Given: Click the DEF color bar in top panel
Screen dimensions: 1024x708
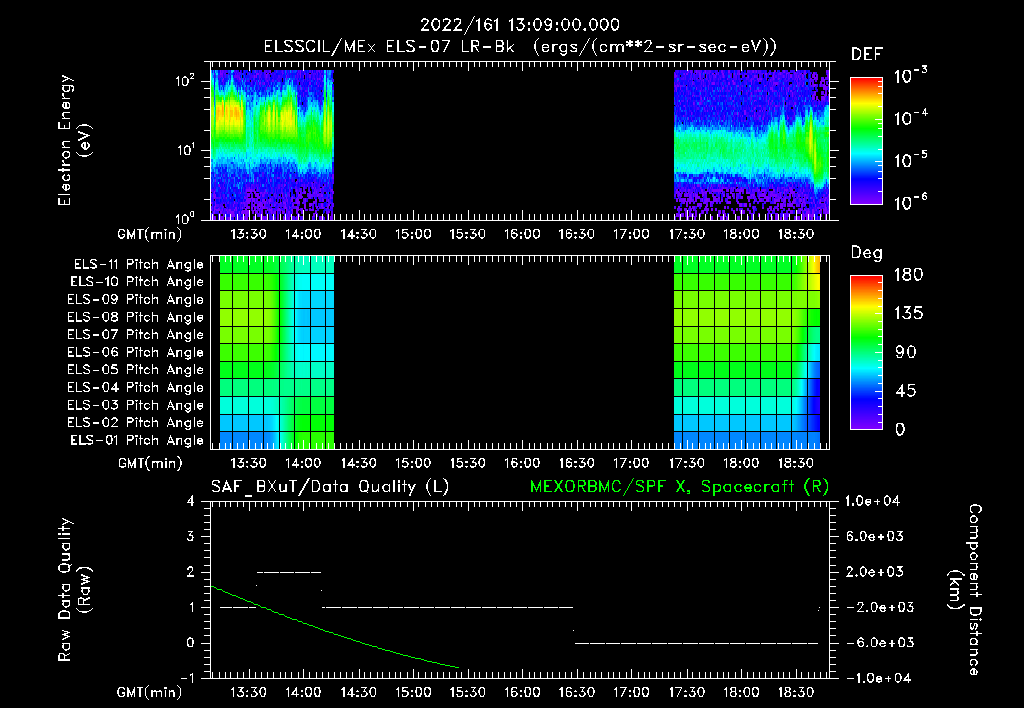Looking at the screenshot, I should (x=866, y=141).
